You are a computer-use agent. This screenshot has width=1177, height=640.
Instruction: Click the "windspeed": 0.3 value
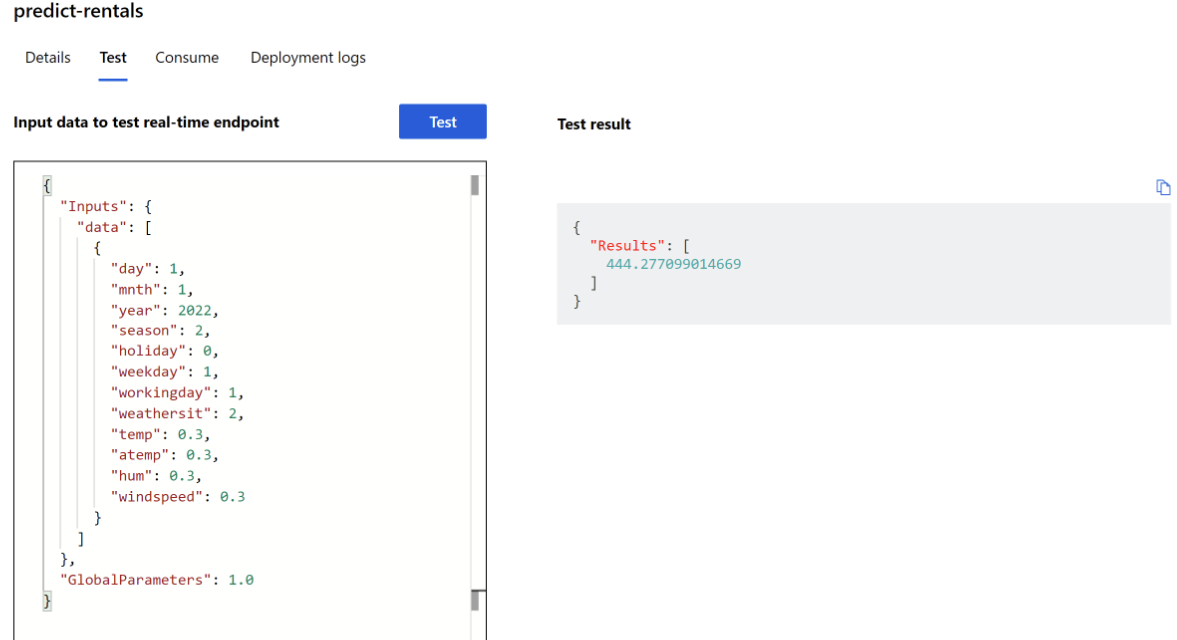click(232, 497)
